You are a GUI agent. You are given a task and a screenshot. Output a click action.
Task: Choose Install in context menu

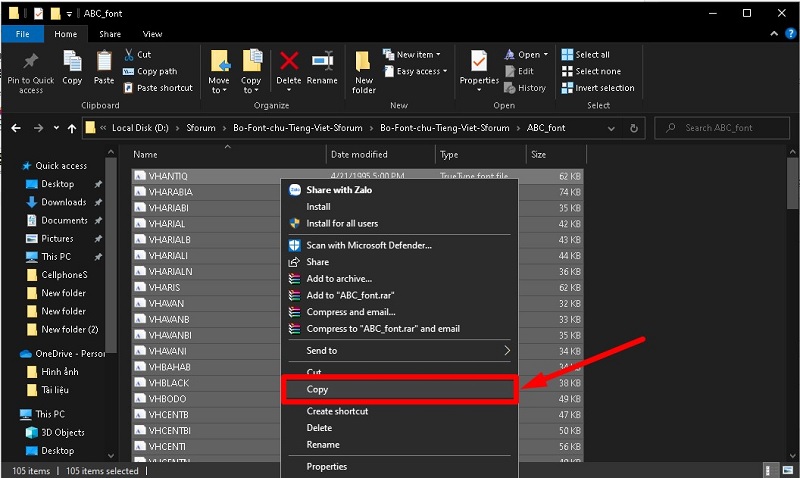(399, 207)
